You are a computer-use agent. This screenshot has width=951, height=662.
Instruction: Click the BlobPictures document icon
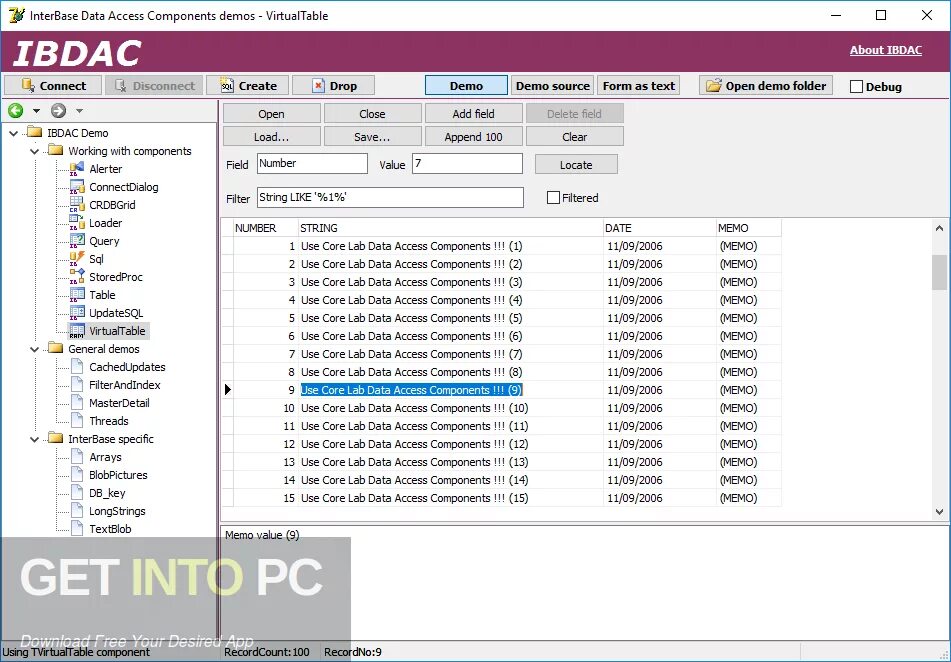77,475
